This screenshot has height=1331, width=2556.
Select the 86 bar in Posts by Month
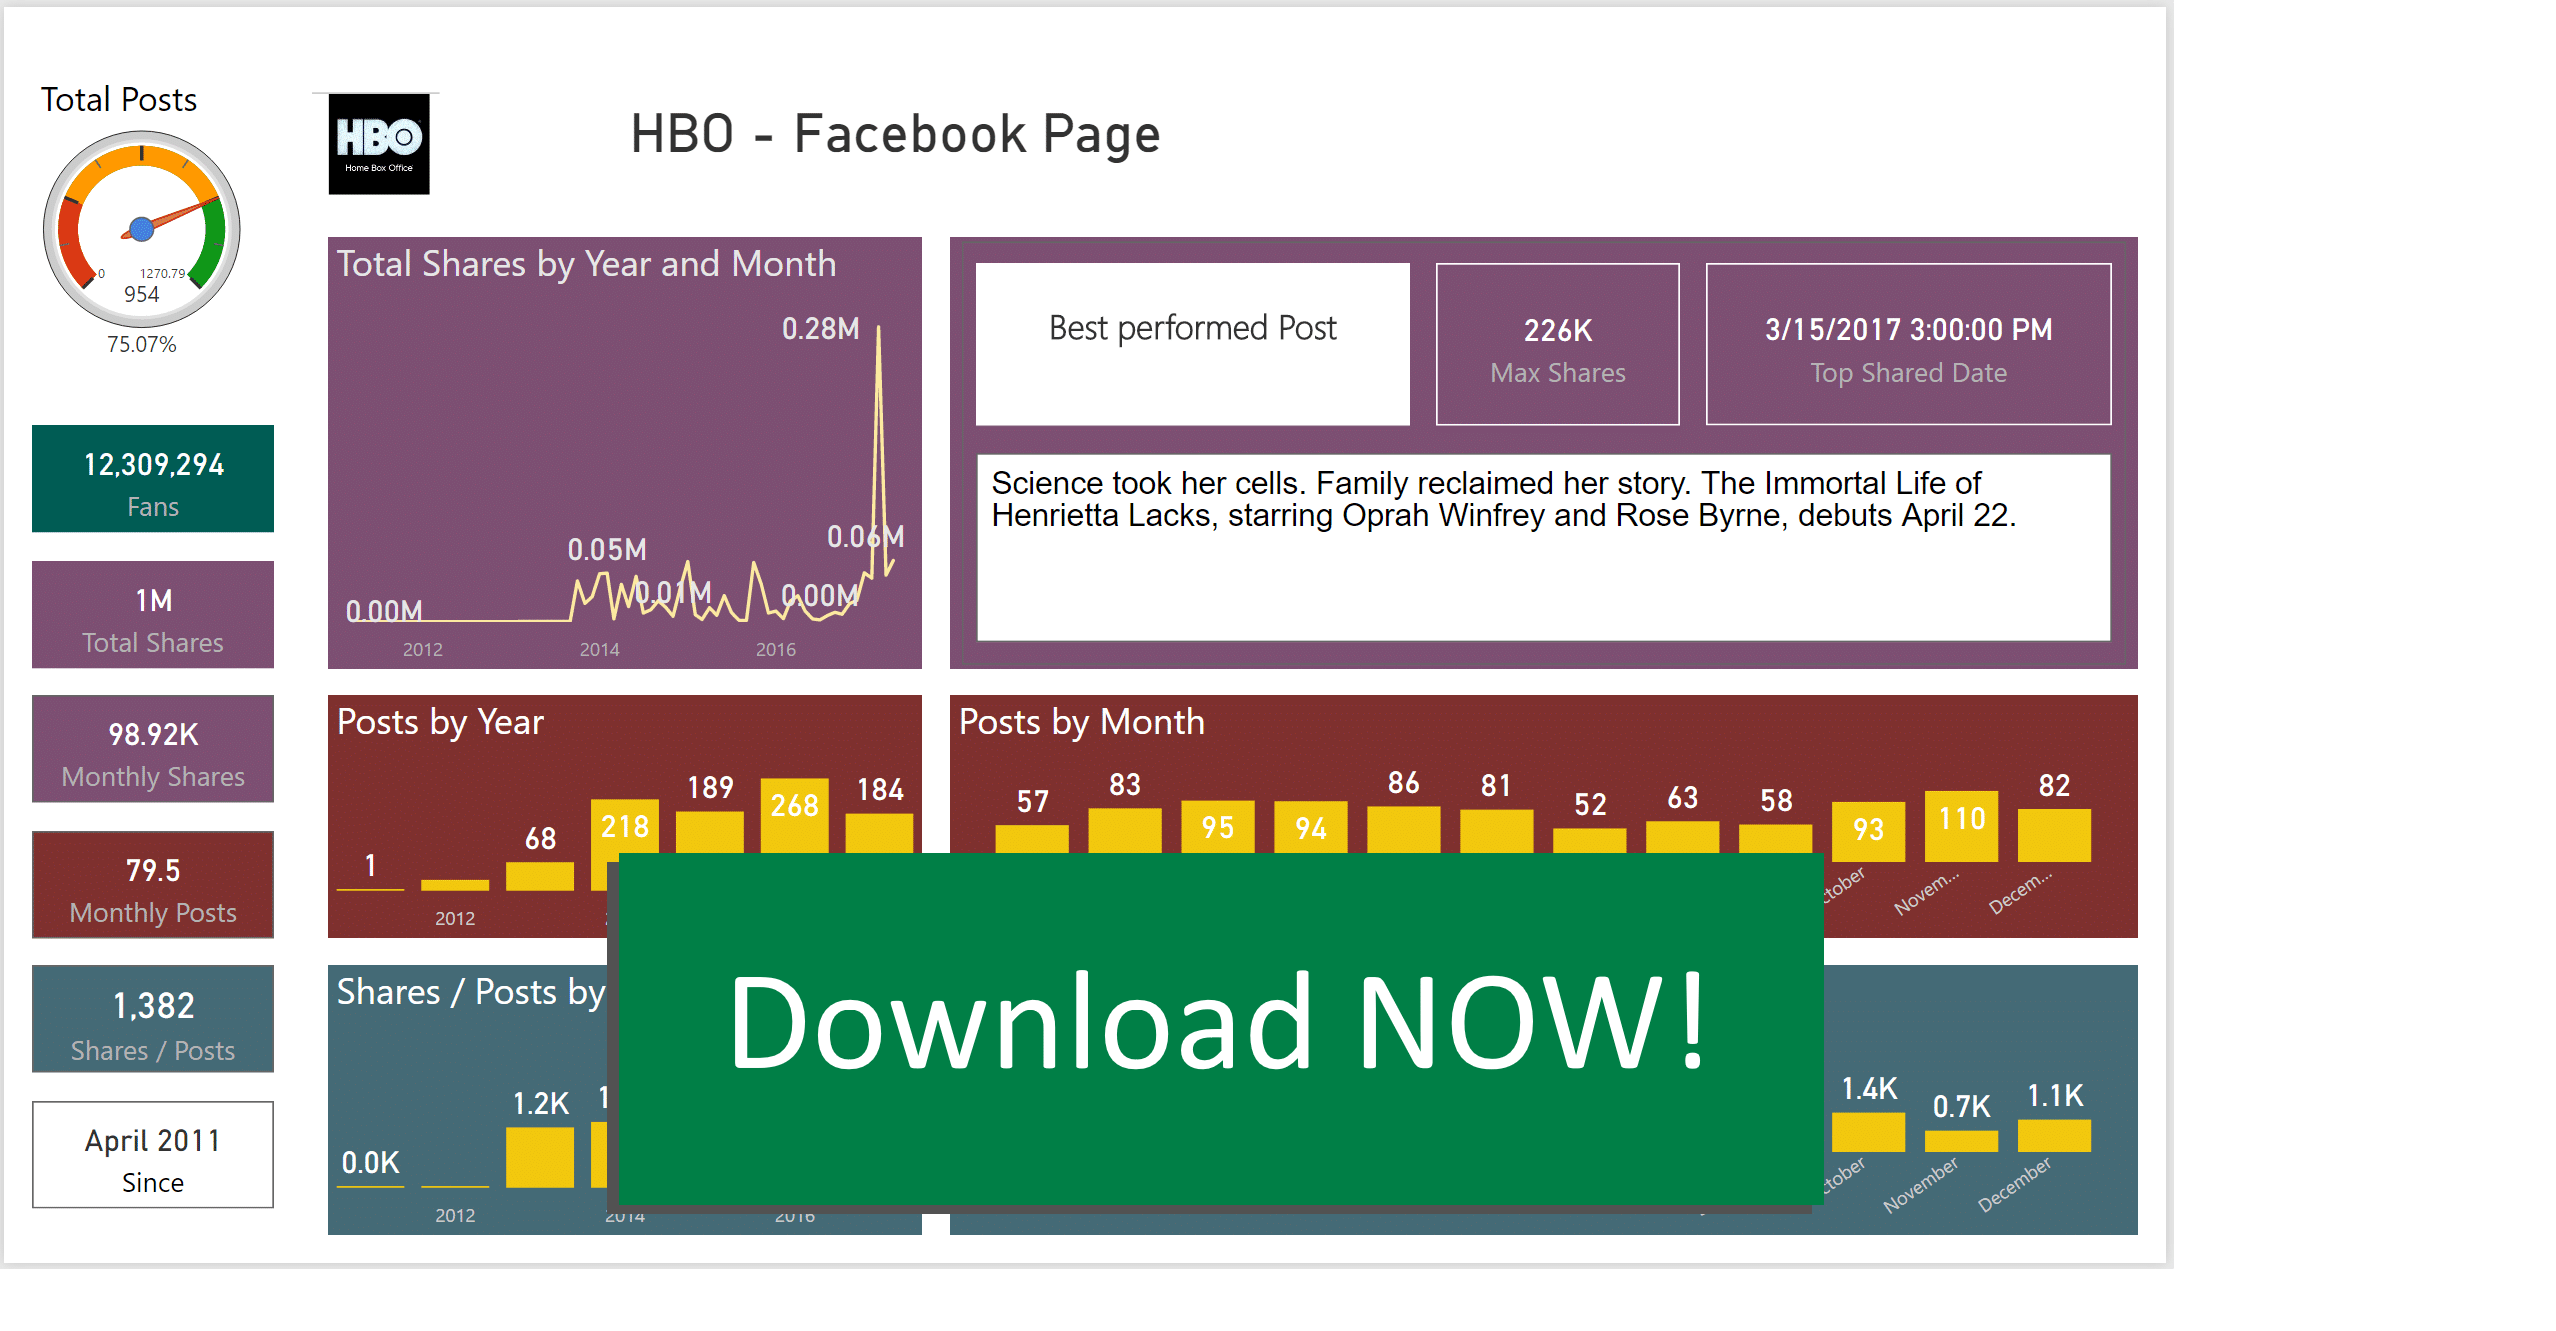(1403, 829)
